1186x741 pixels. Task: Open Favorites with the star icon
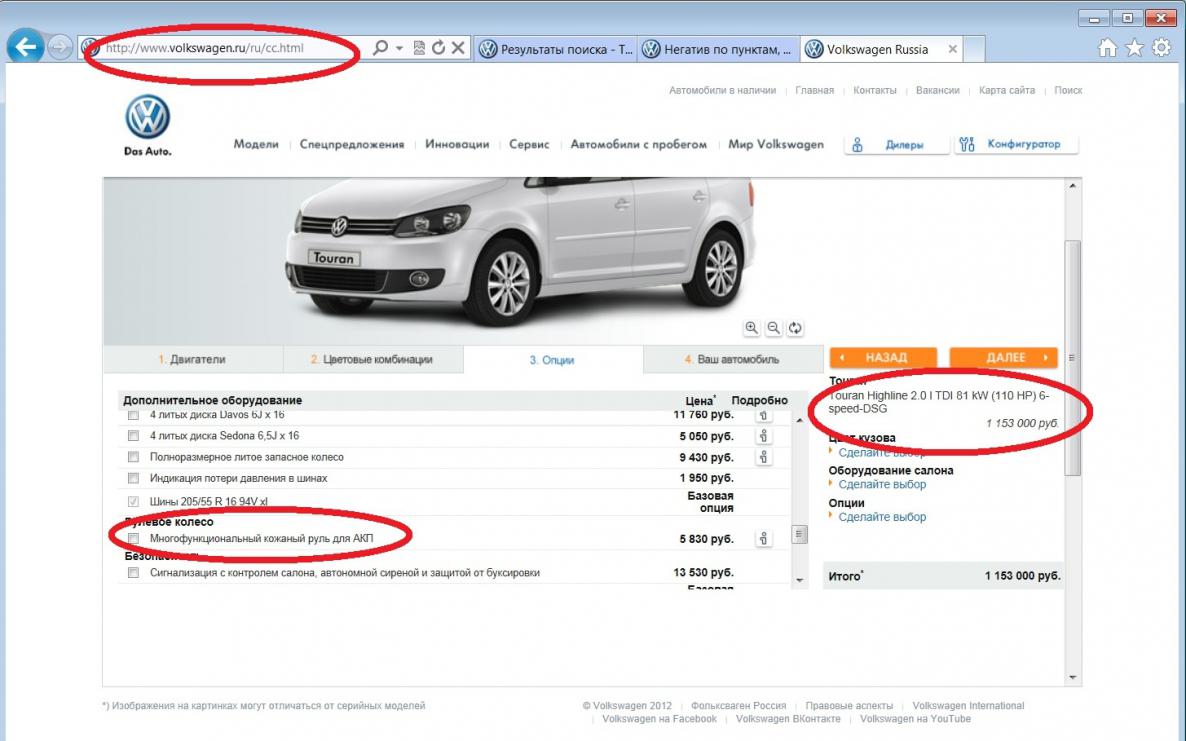[1135, 48]
